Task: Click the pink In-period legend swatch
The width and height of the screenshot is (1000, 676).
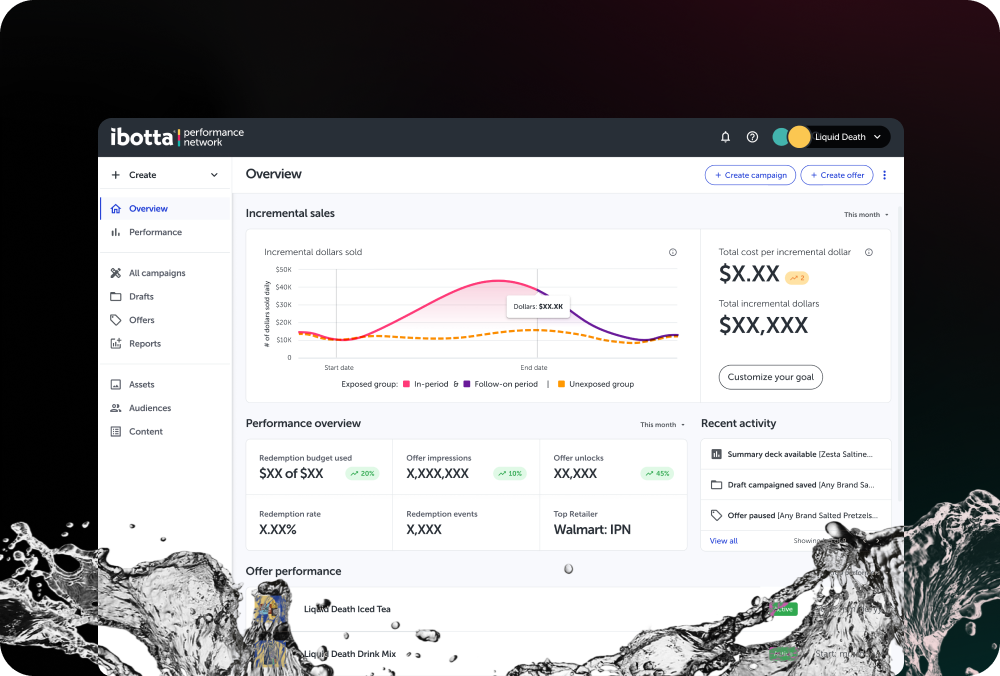Action: coord(407,384)
